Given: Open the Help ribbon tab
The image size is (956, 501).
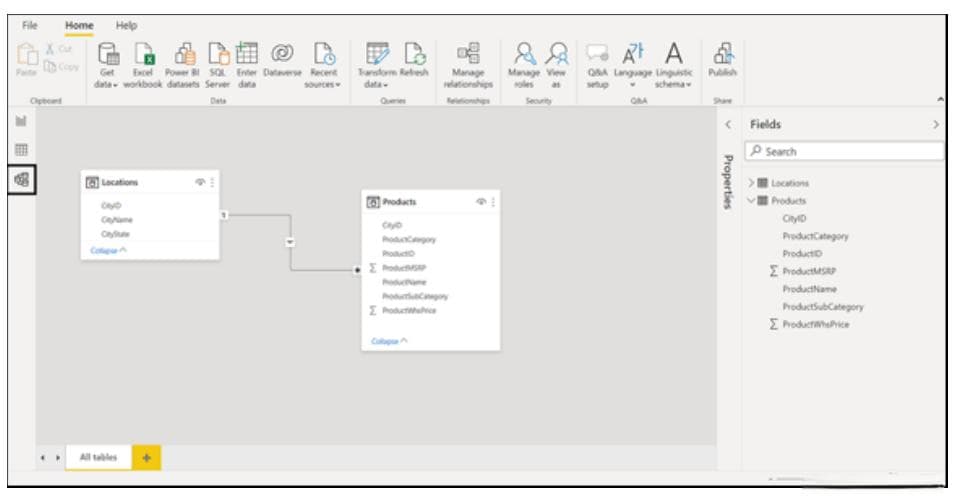Looking at the screenshot, I should tap(126, 25).
